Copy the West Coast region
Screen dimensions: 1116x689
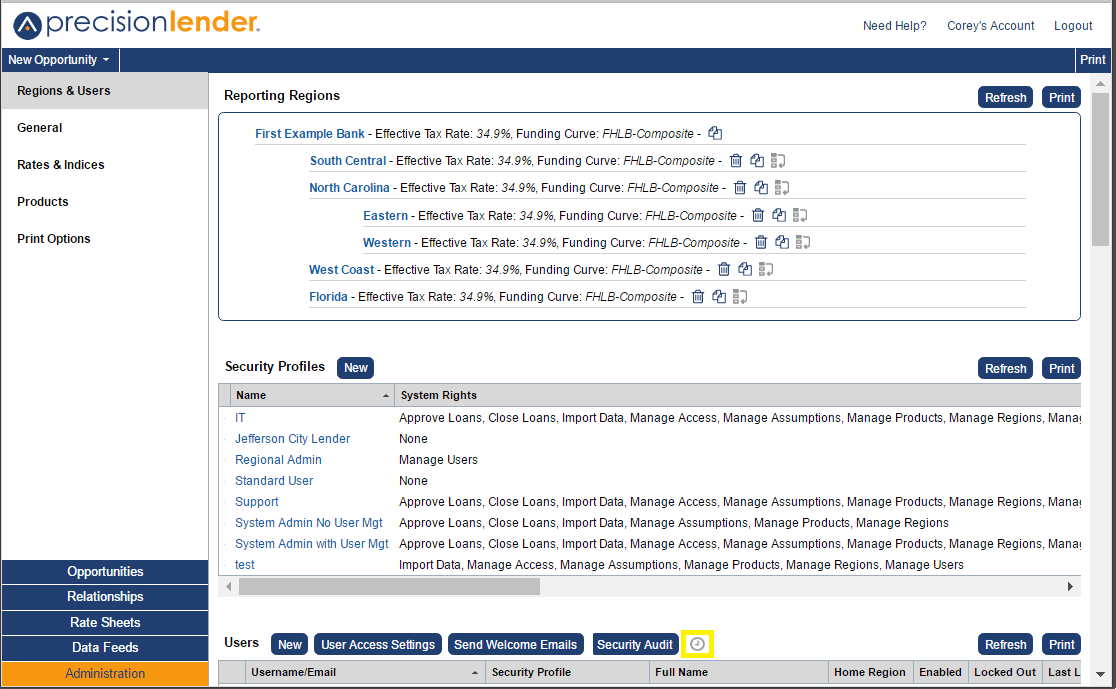[745, 269]
